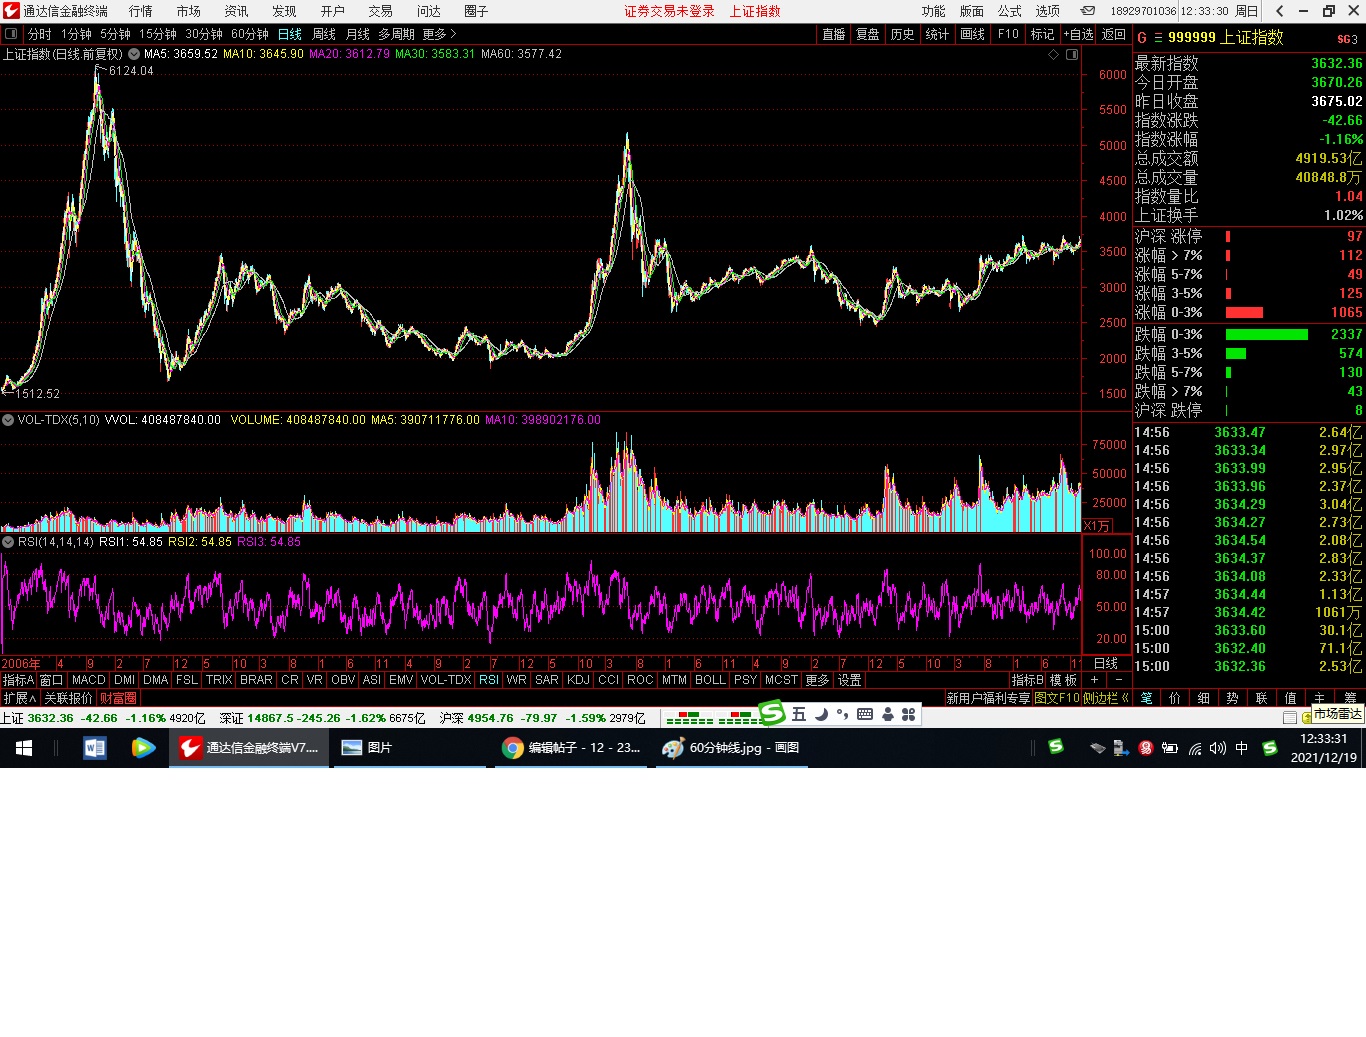Image resolution: width=1366 pixels, height=1037 pixels.
Task: Expand the 扩展 panel
Action: click(x=19, y=698)
